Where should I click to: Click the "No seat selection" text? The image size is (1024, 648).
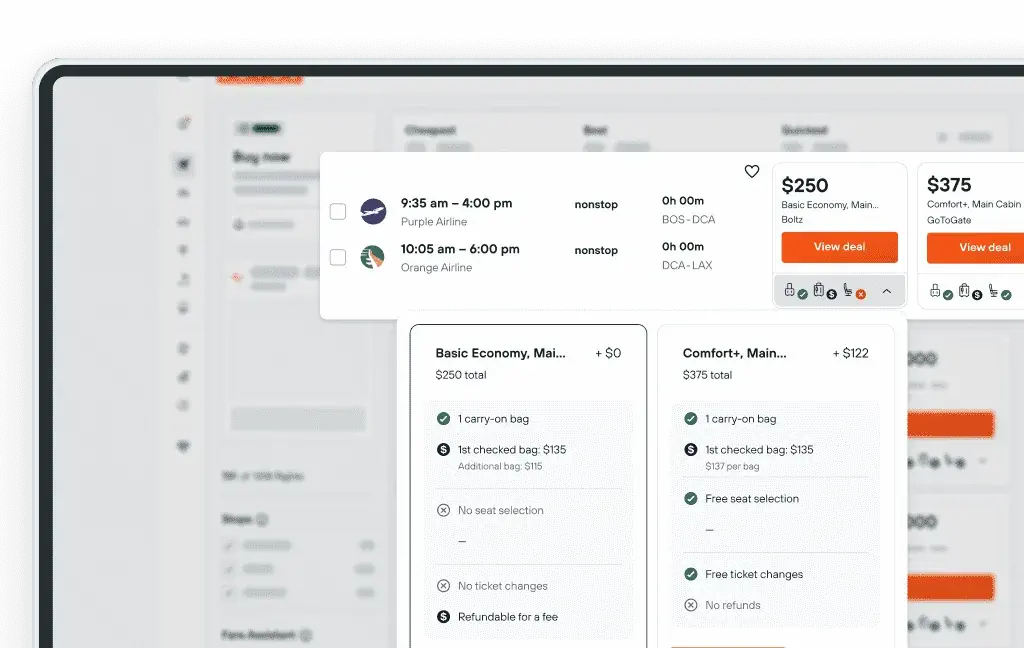pyautogui.click(x=500, y=510)
